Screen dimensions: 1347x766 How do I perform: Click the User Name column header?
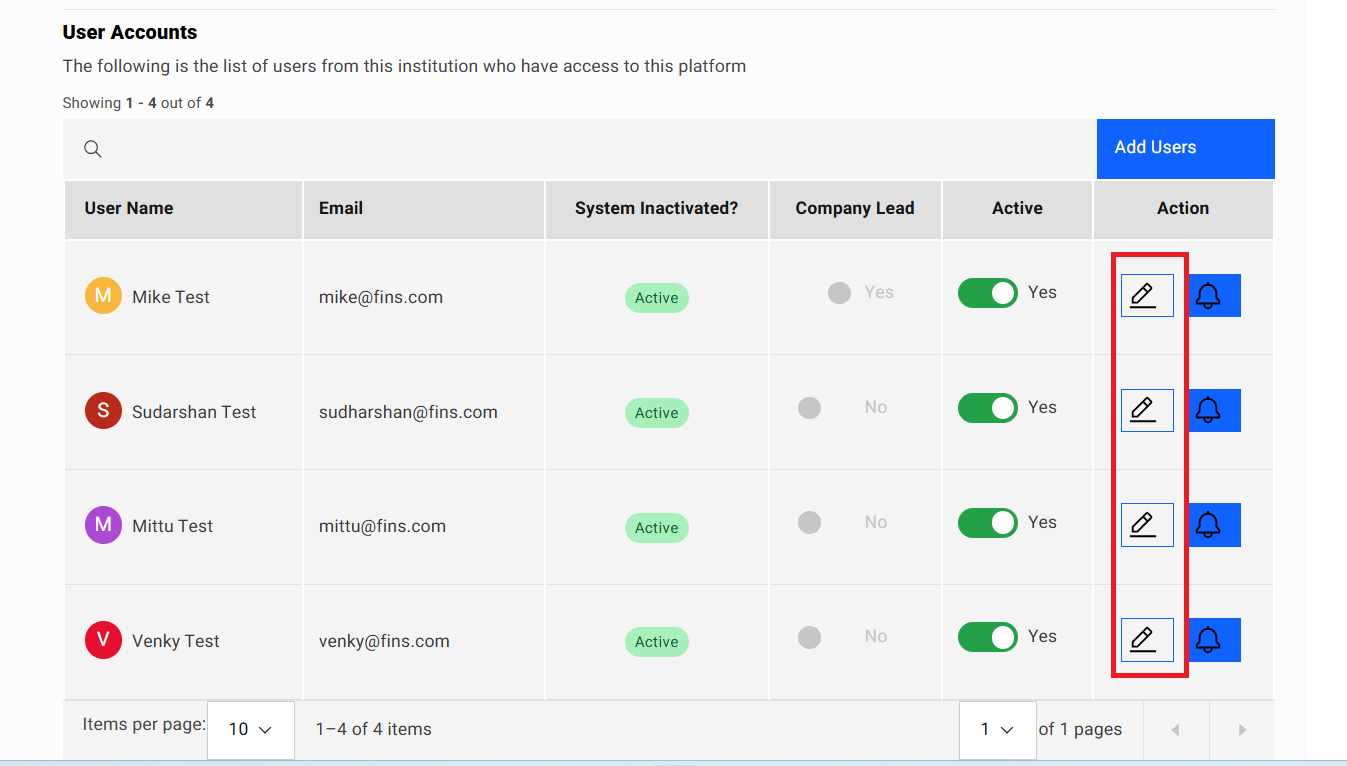[129, 208]
